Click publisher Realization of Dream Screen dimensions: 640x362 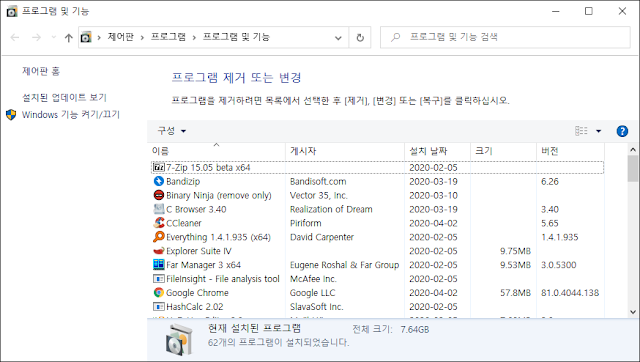coord(331,209)
